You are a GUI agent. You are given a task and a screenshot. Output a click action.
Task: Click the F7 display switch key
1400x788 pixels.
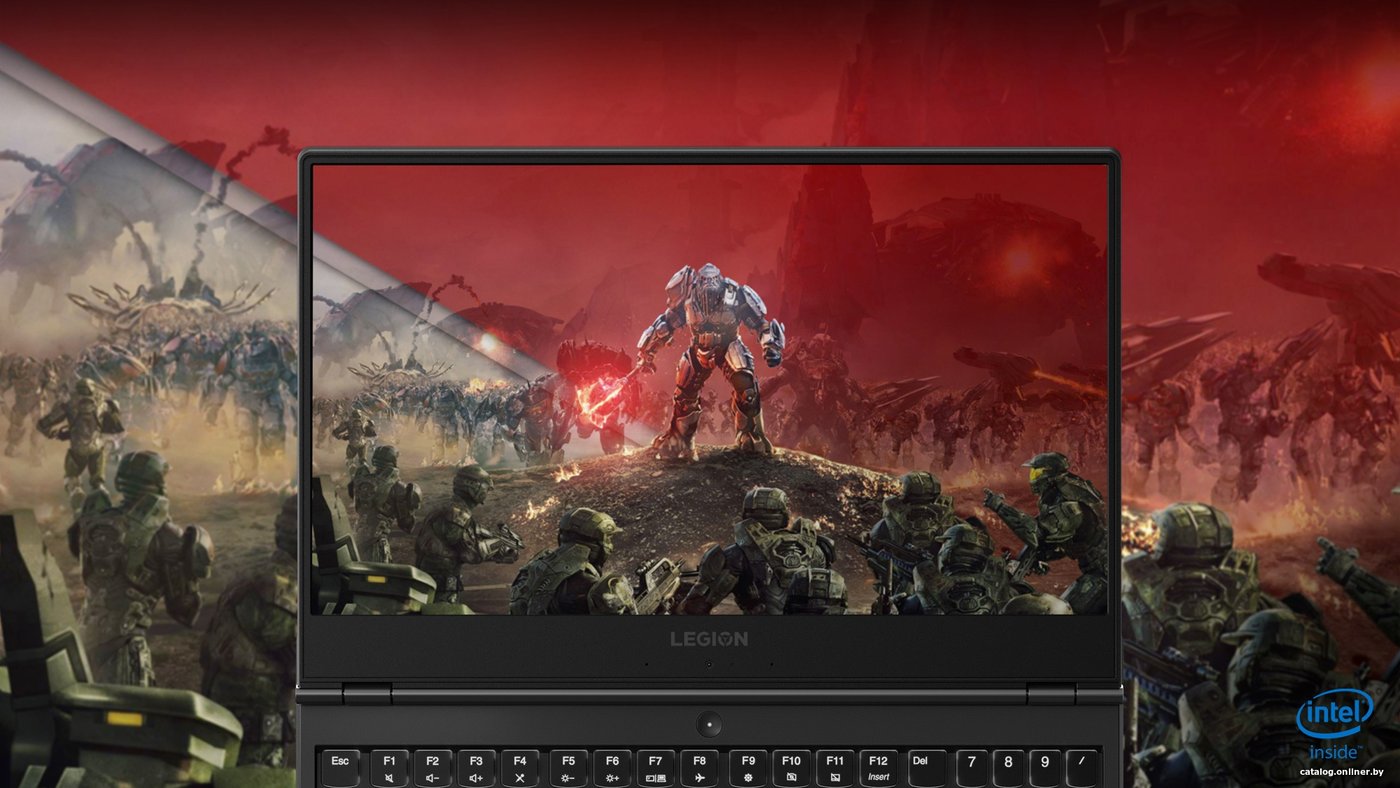coord(655,768)
